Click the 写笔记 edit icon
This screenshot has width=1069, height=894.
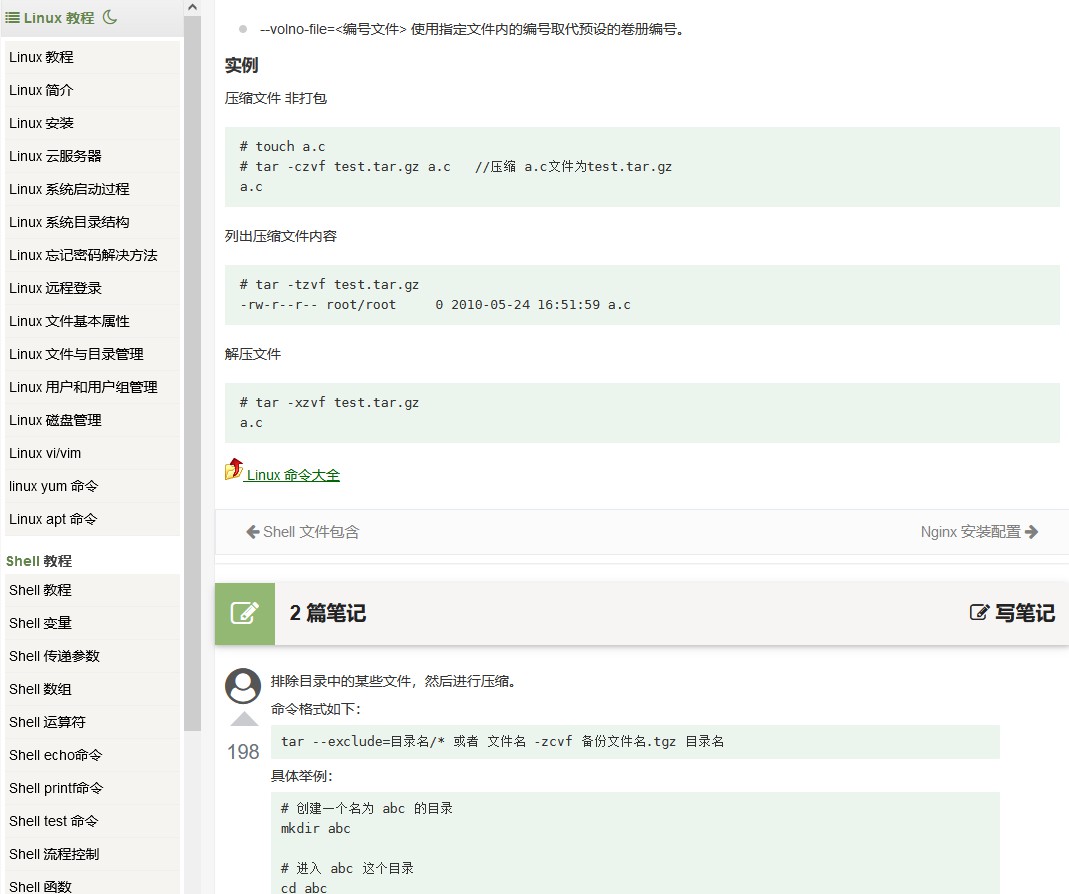tap(979, 612)
